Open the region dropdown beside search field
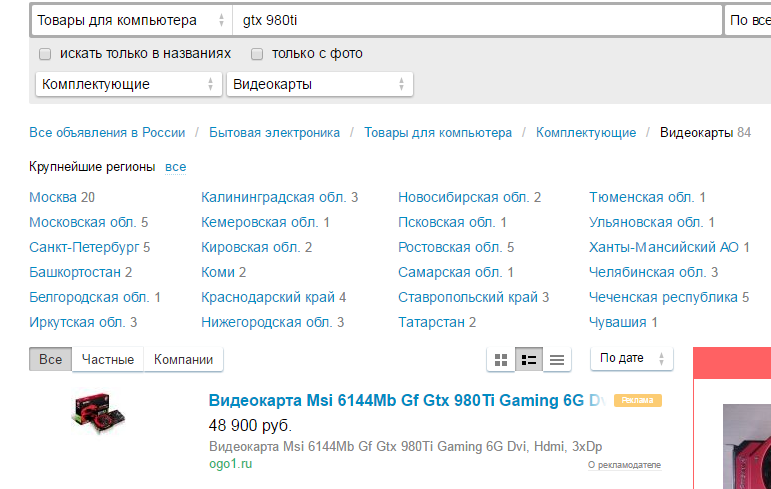The height and width of the screenshot is (489, 771). point(747,20)
